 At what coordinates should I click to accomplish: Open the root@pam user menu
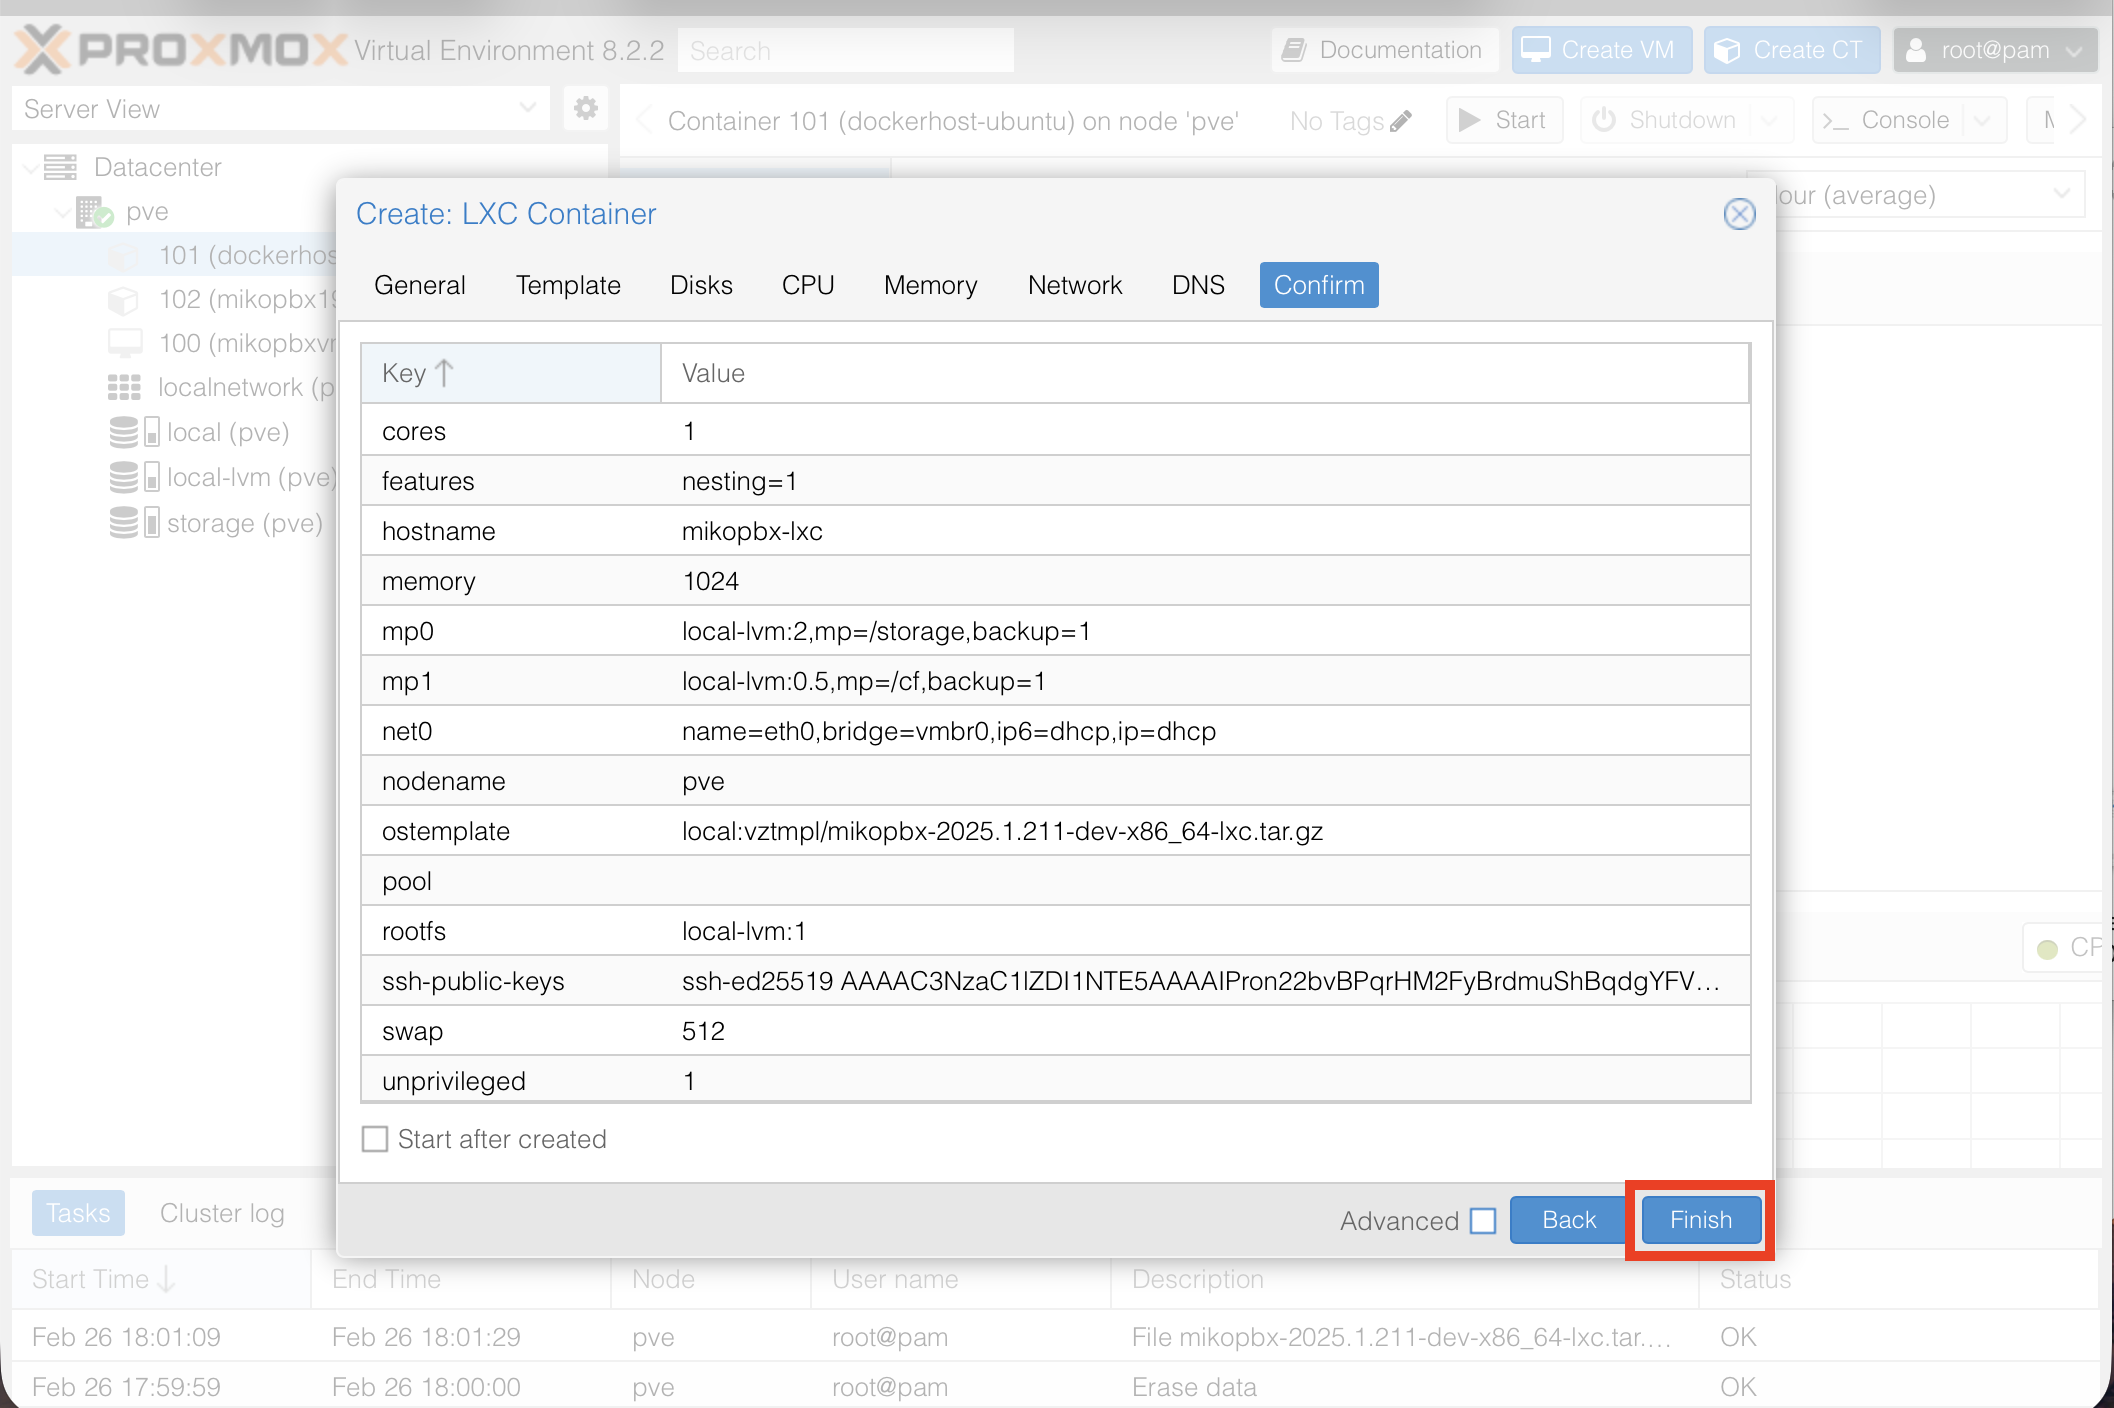click(x=1994, y=50)
